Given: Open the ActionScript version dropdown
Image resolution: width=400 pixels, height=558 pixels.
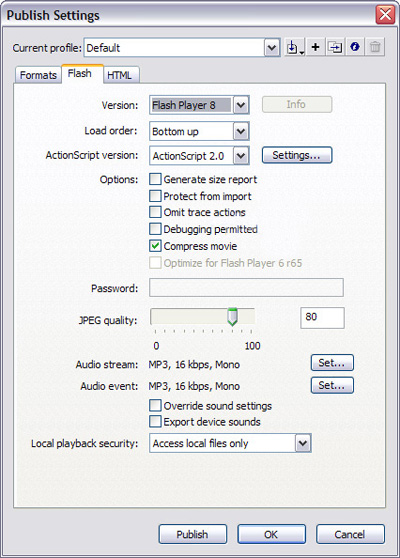Looking at the screenshot, I should [x=241, y=156].
